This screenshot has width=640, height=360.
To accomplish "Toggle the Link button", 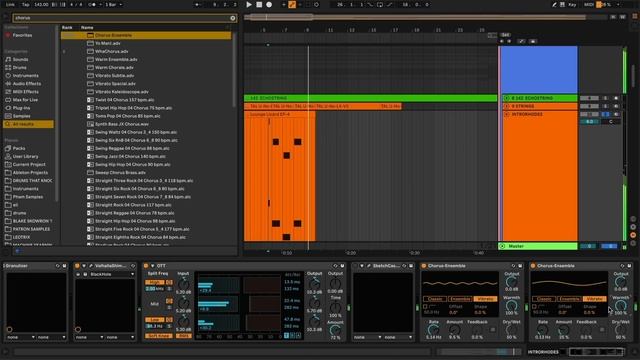I will 10,4.
